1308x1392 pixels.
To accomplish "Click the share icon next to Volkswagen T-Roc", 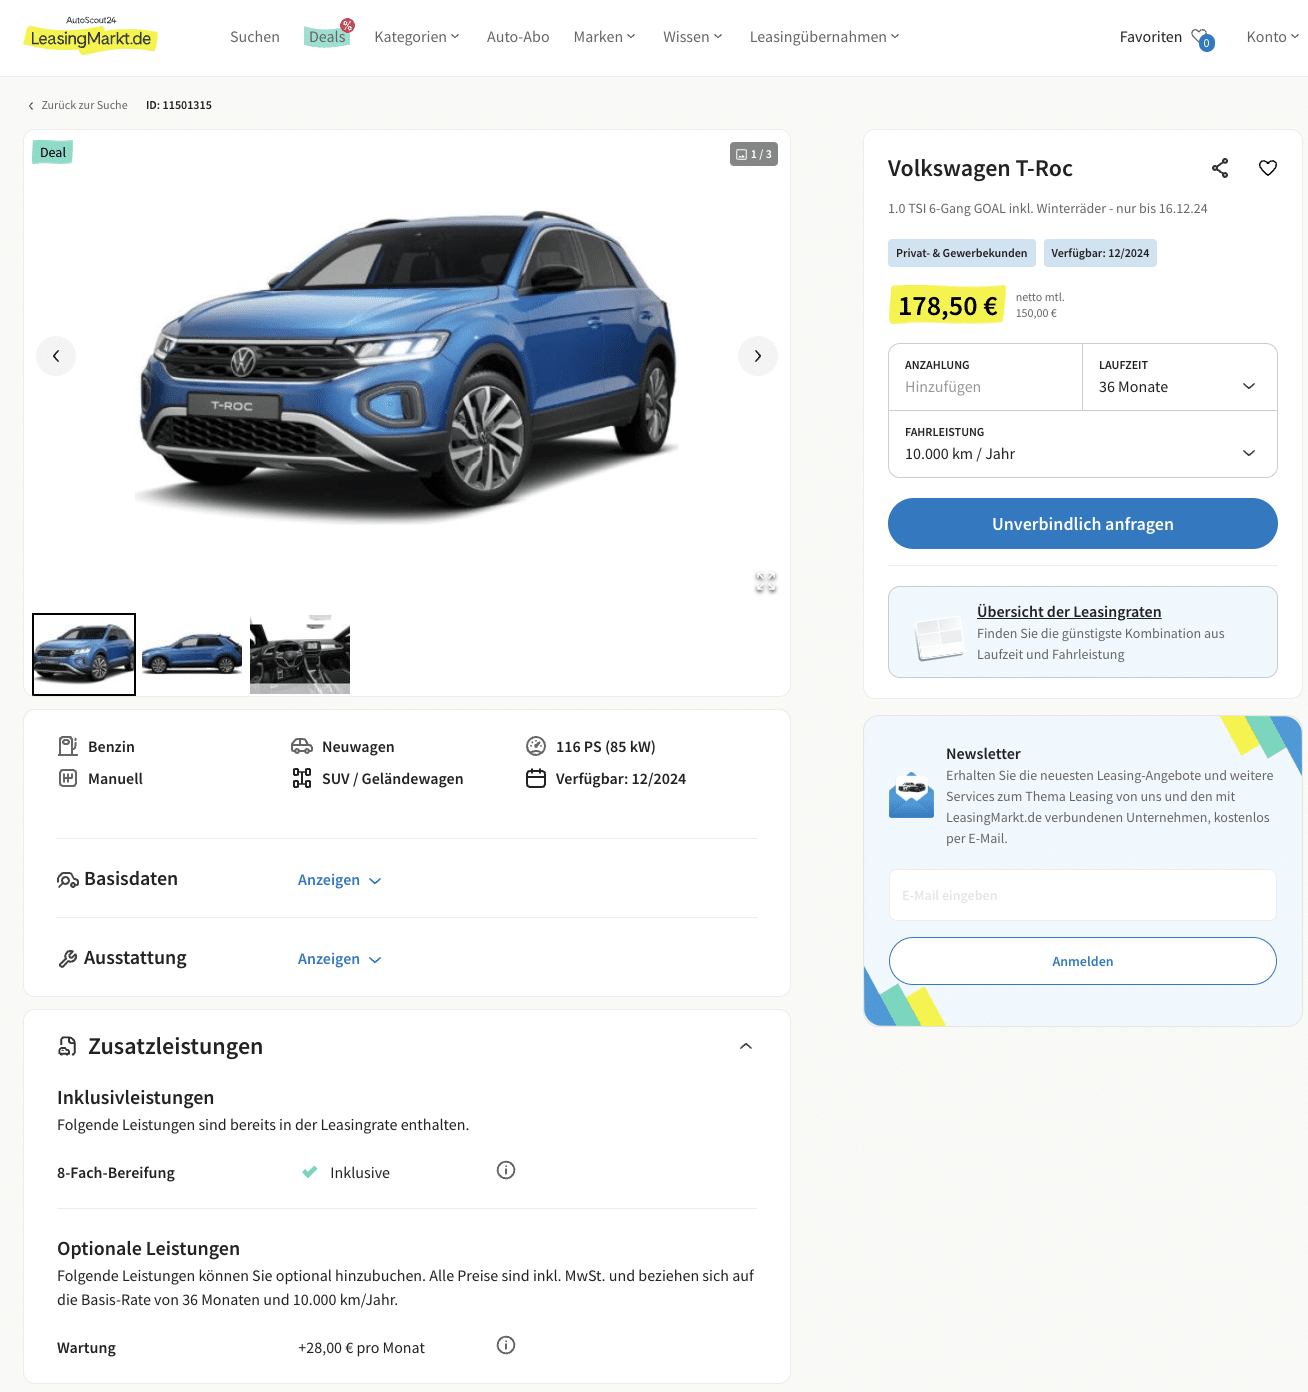I will (x=1220, y=168).
